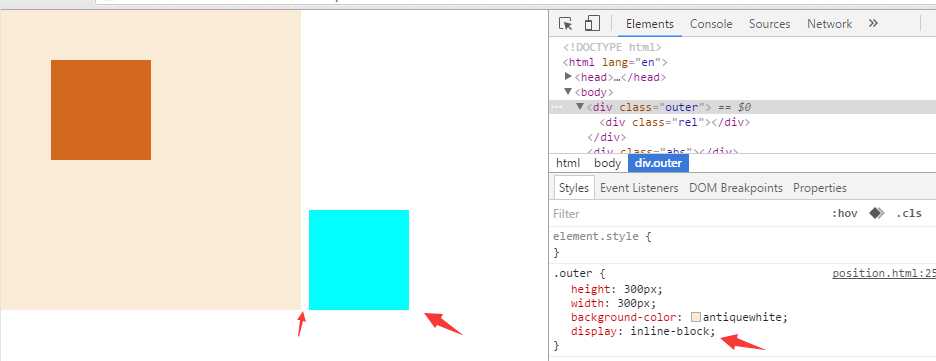Viewport: 936px width, 361px height.
Task: Switch to the Sources tab
Action: [x=769, y=24]
